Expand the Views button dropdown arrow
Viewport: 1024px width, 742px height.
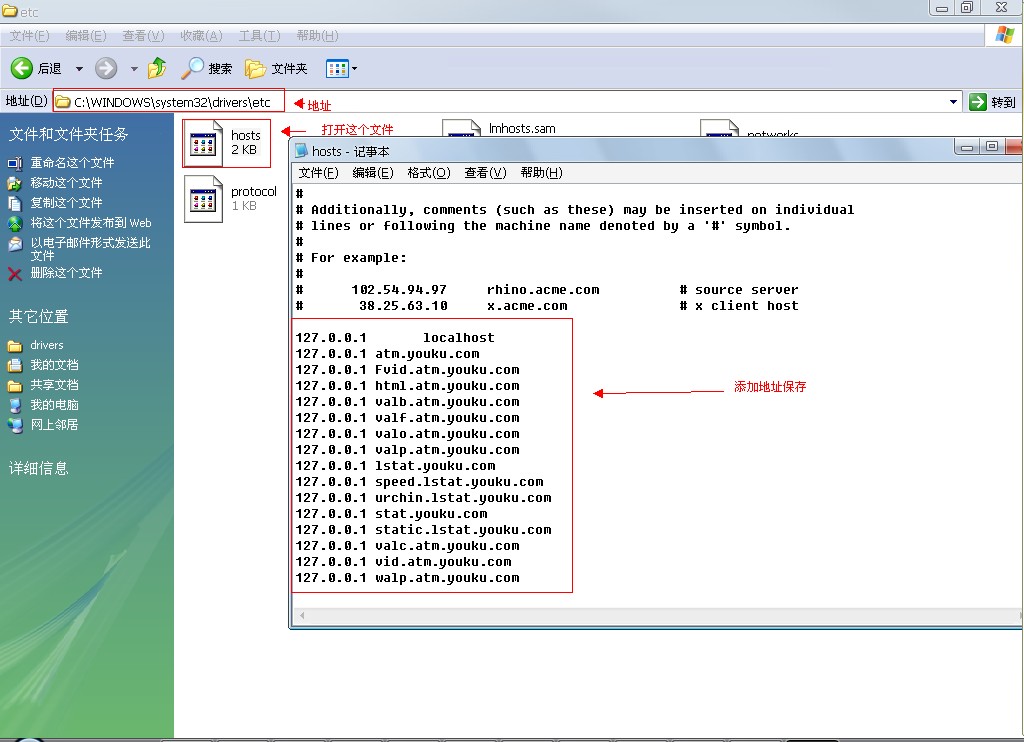(x=355, y=68)
